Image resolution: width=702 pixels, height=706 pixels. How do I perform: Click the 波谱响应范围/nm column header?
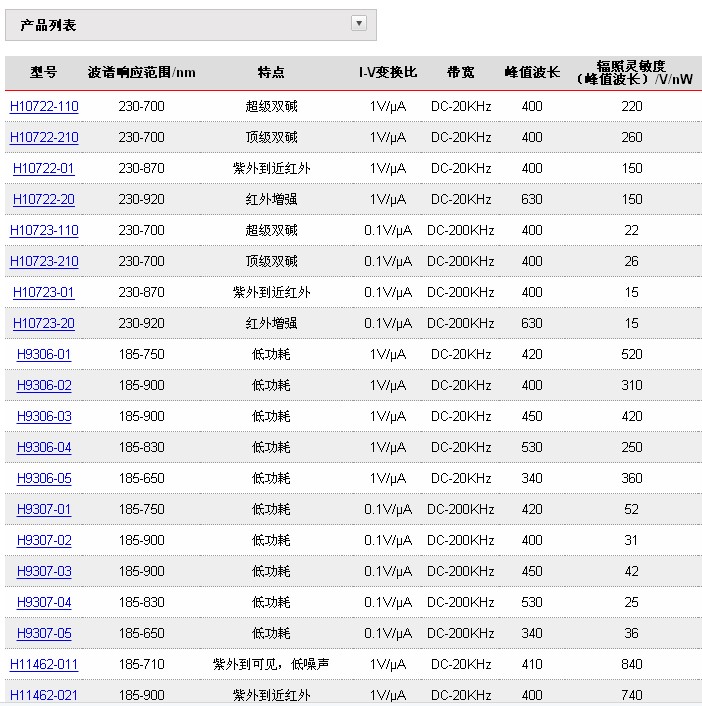click(x=141, y=72)
